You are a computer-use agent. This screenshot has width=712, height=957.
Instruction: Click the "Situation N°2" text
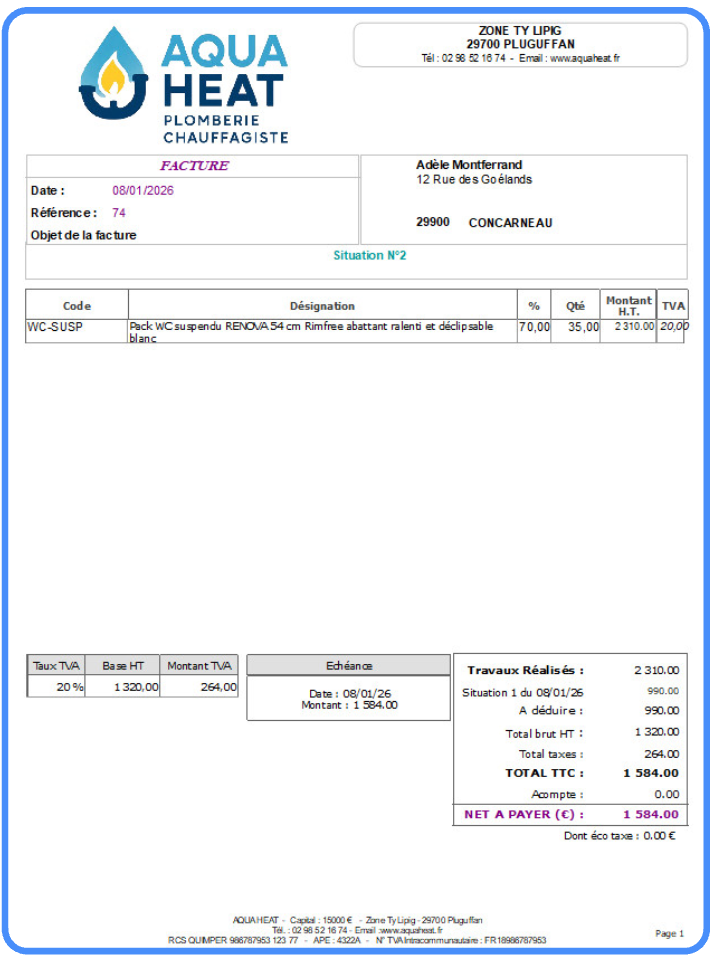pyautogui.click(x=370, y=256)
